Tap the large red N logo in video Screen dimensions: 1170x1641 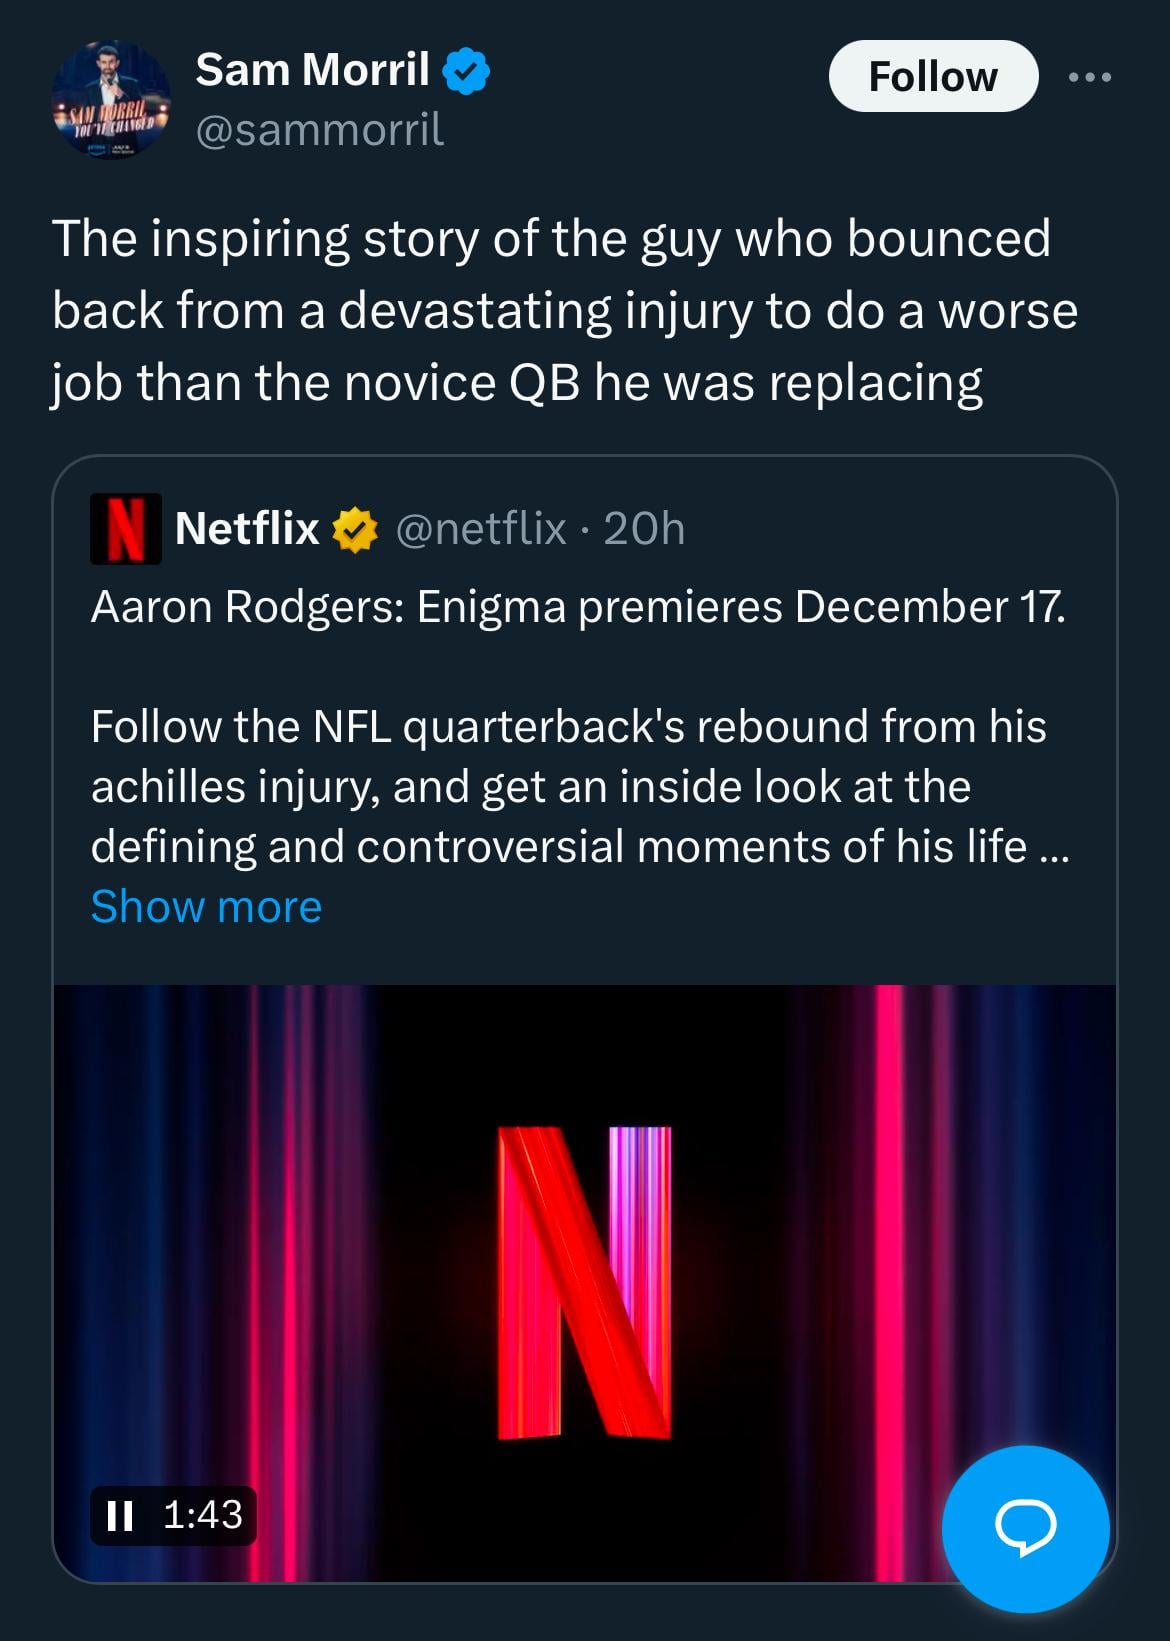(585, 1282)
